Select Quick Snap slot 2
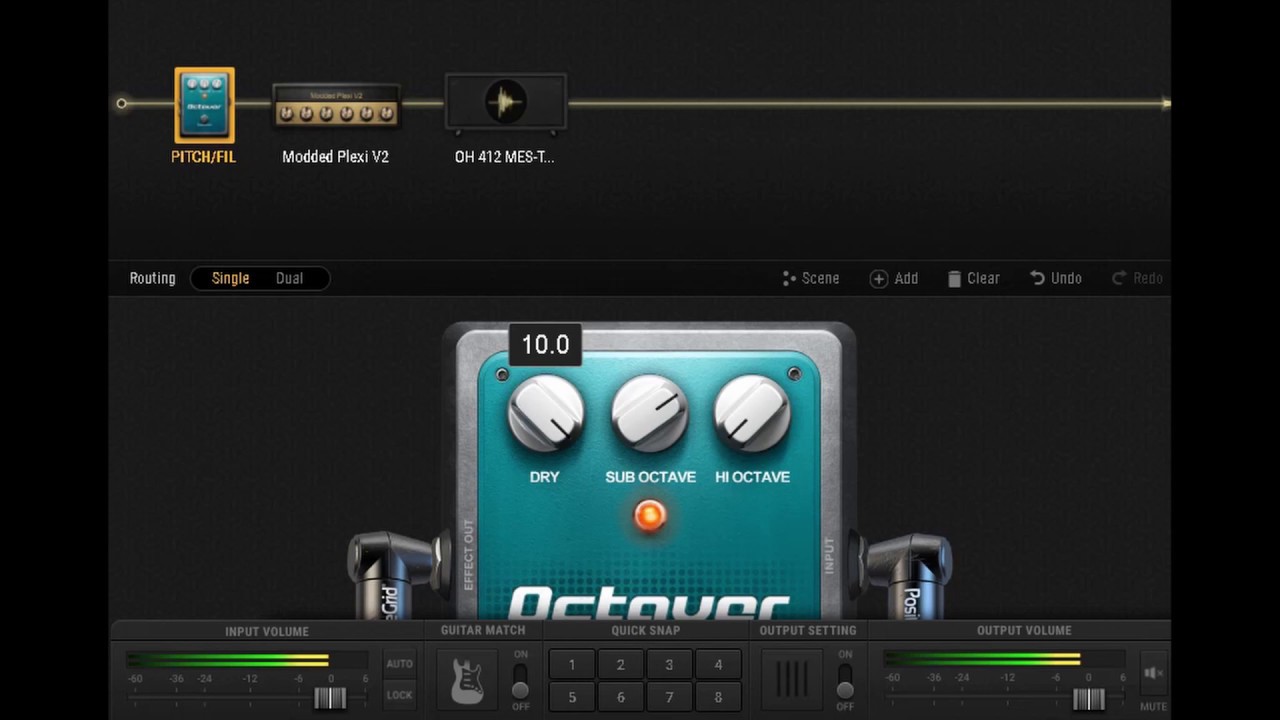Screen dimensions: 1280x720 click(x=620, y=665)
